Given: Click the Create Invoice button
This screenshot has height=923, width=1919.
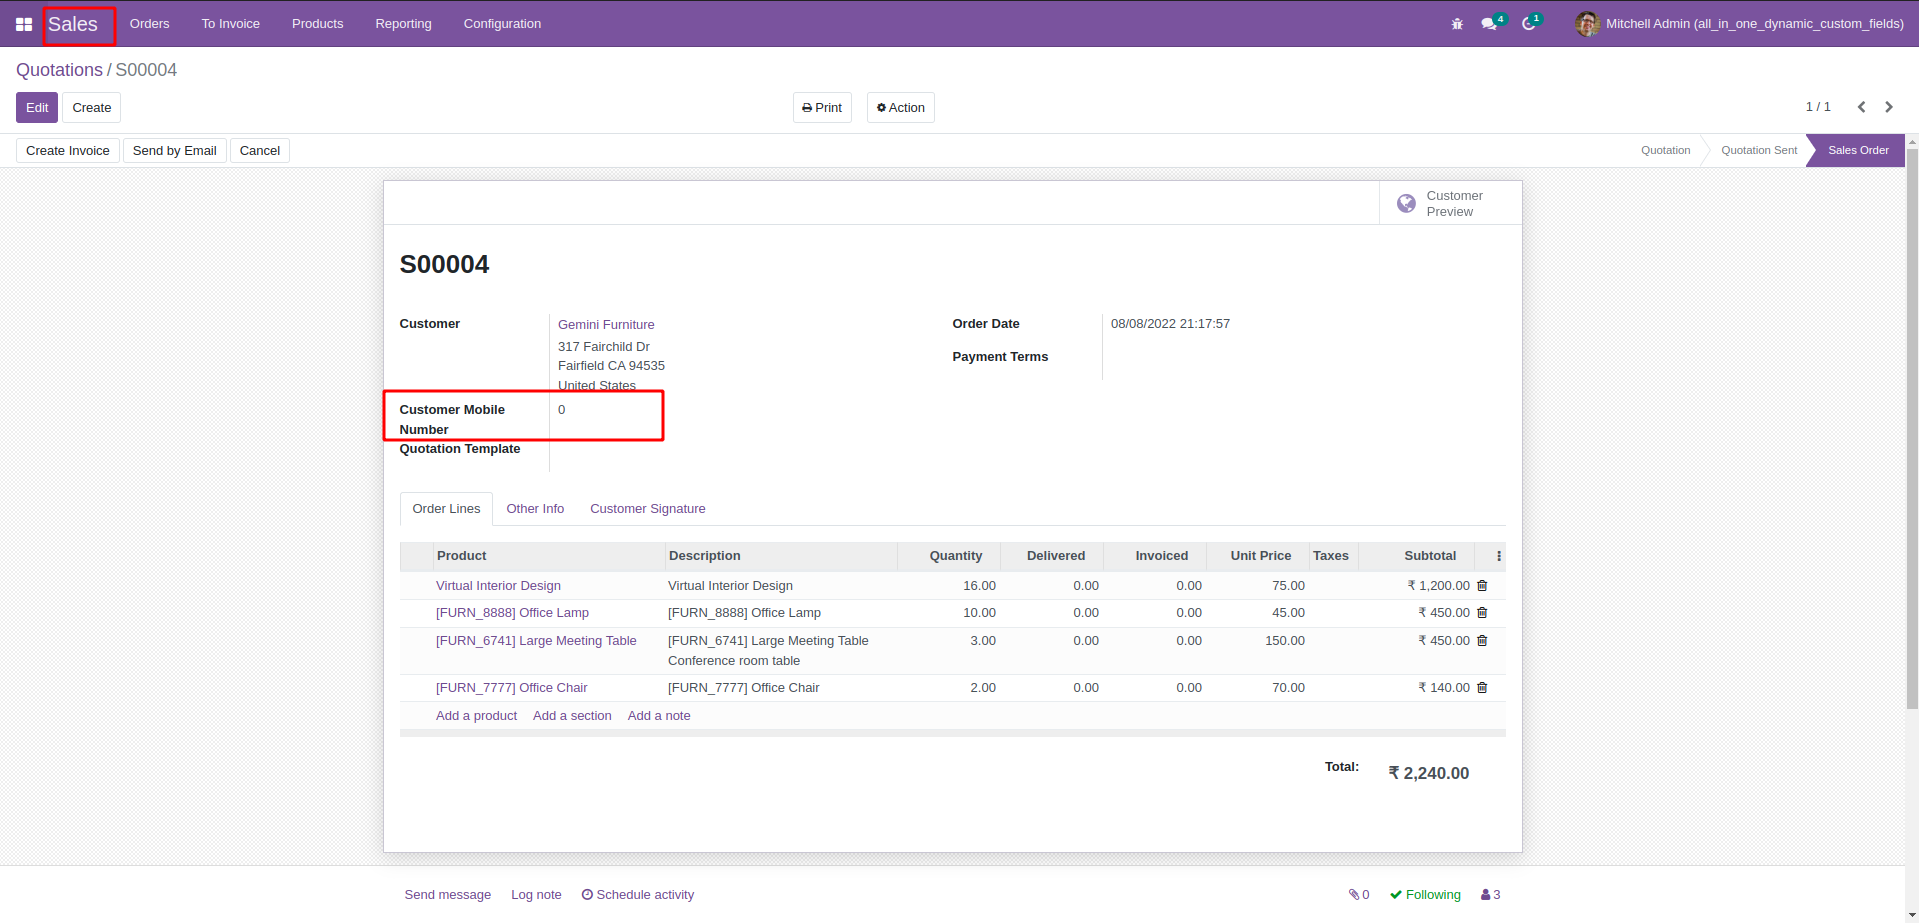Looking at the screenshot, I should [x=68, y=151].
